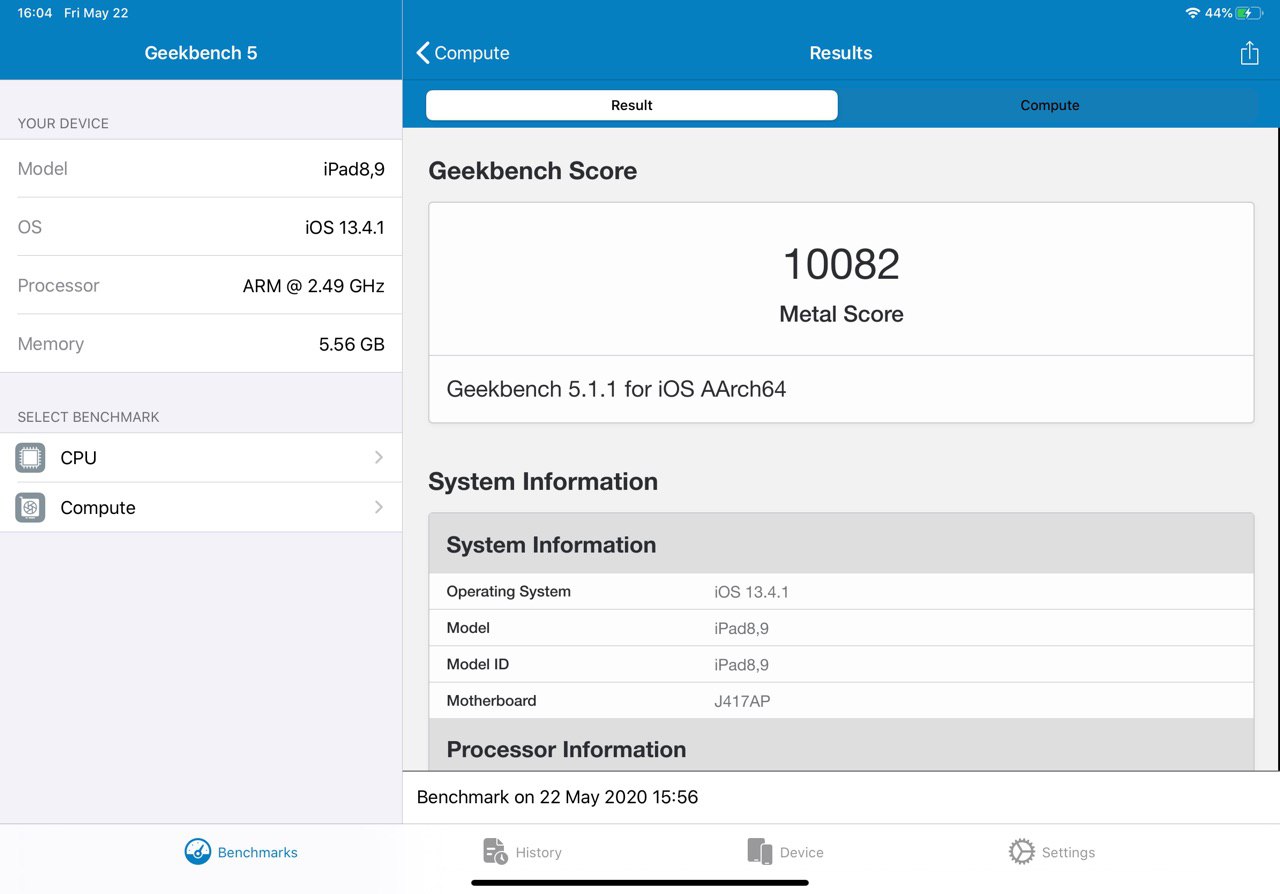Tap the sidebar OS row label
The image size is (1280, 894).
(30, 227)
